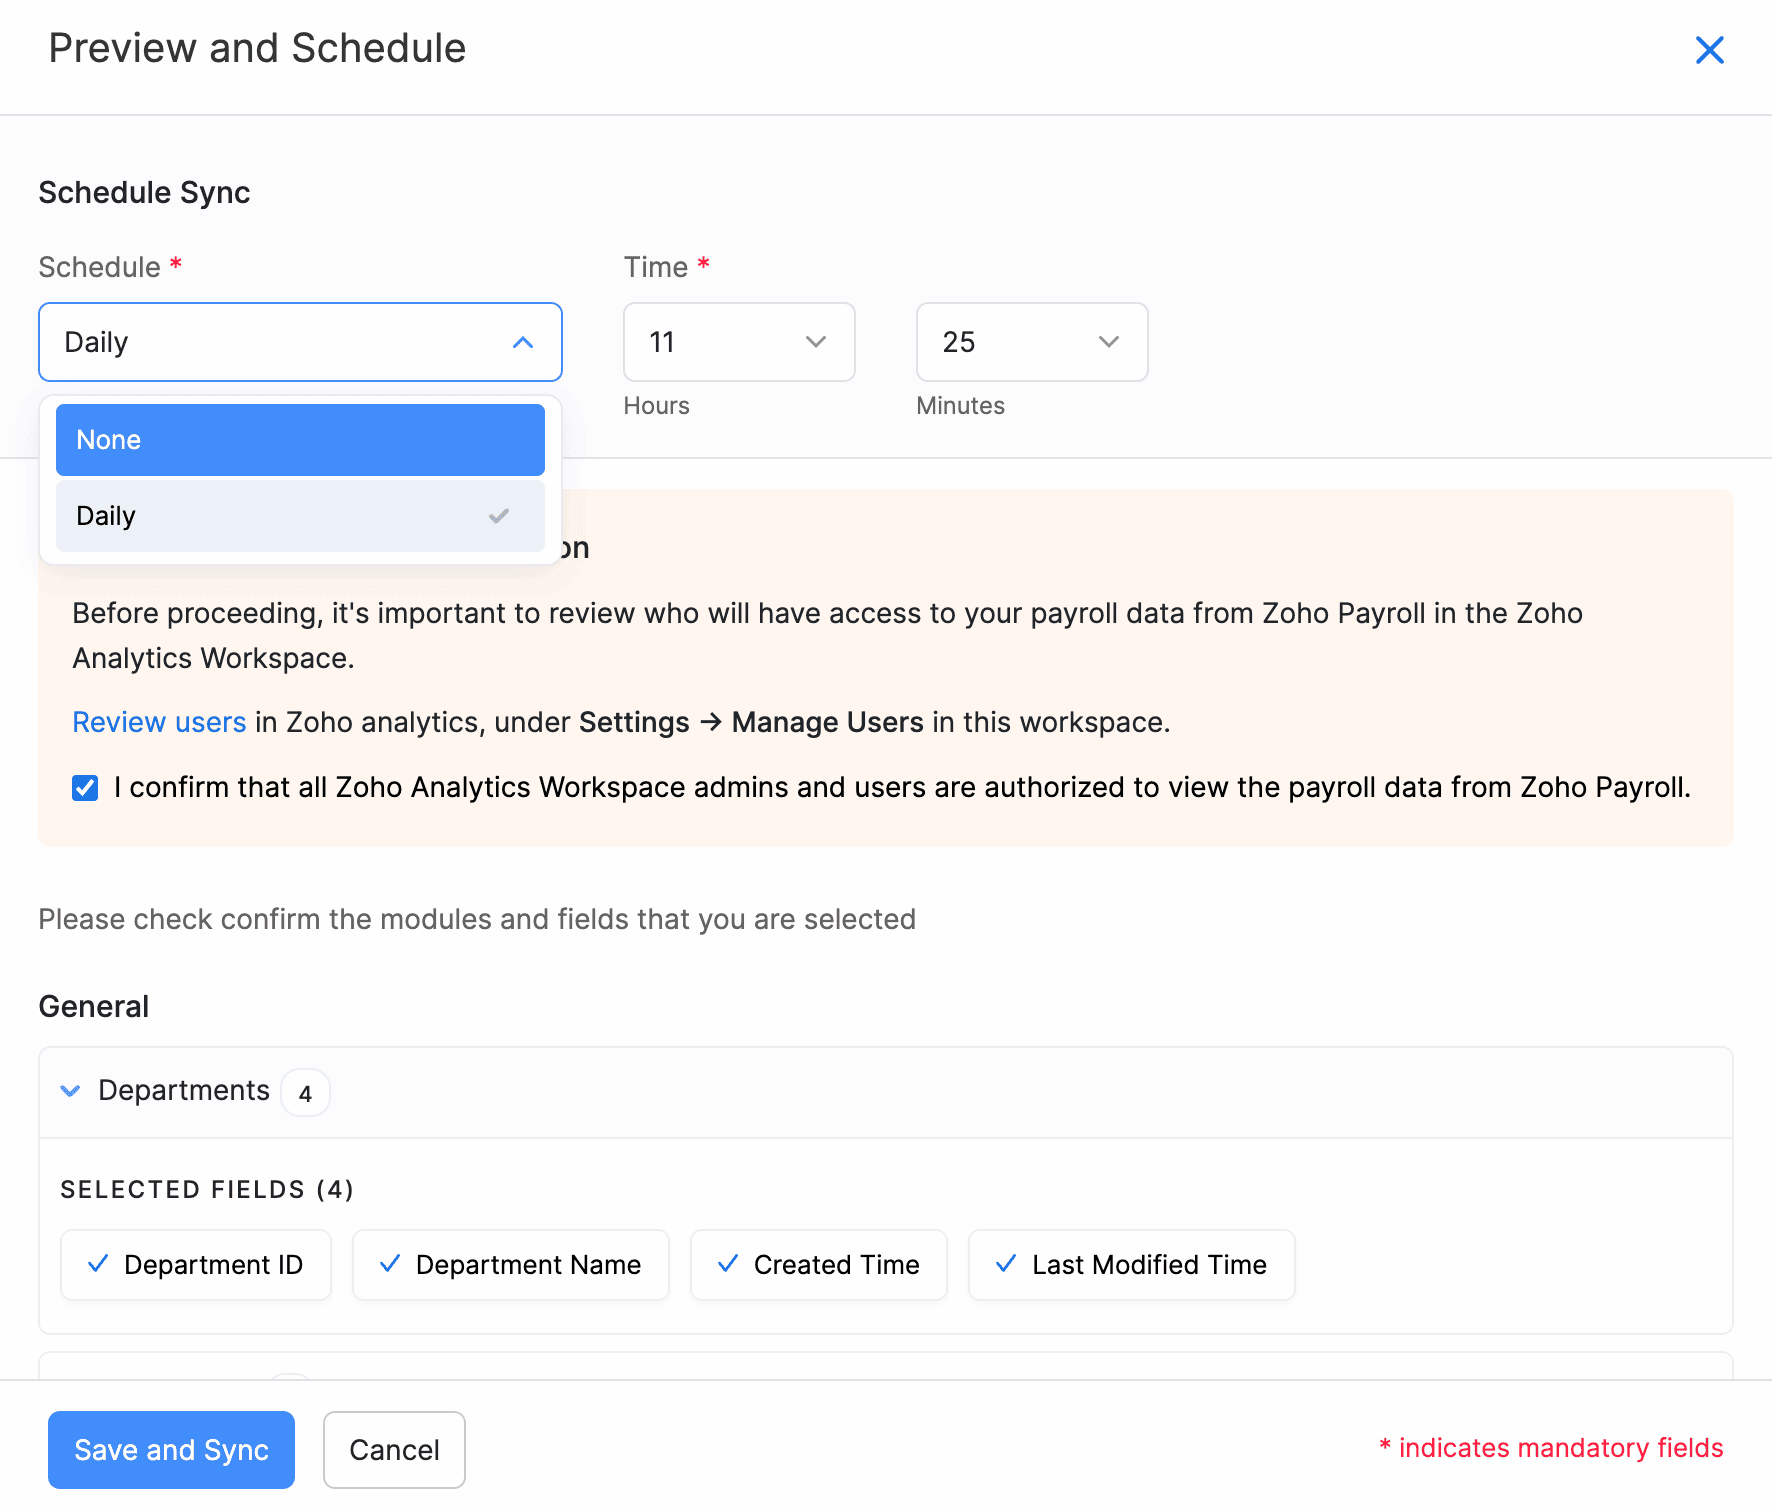Deselect the Department Name field
1772x1508 pixels.
point(510,1264)
